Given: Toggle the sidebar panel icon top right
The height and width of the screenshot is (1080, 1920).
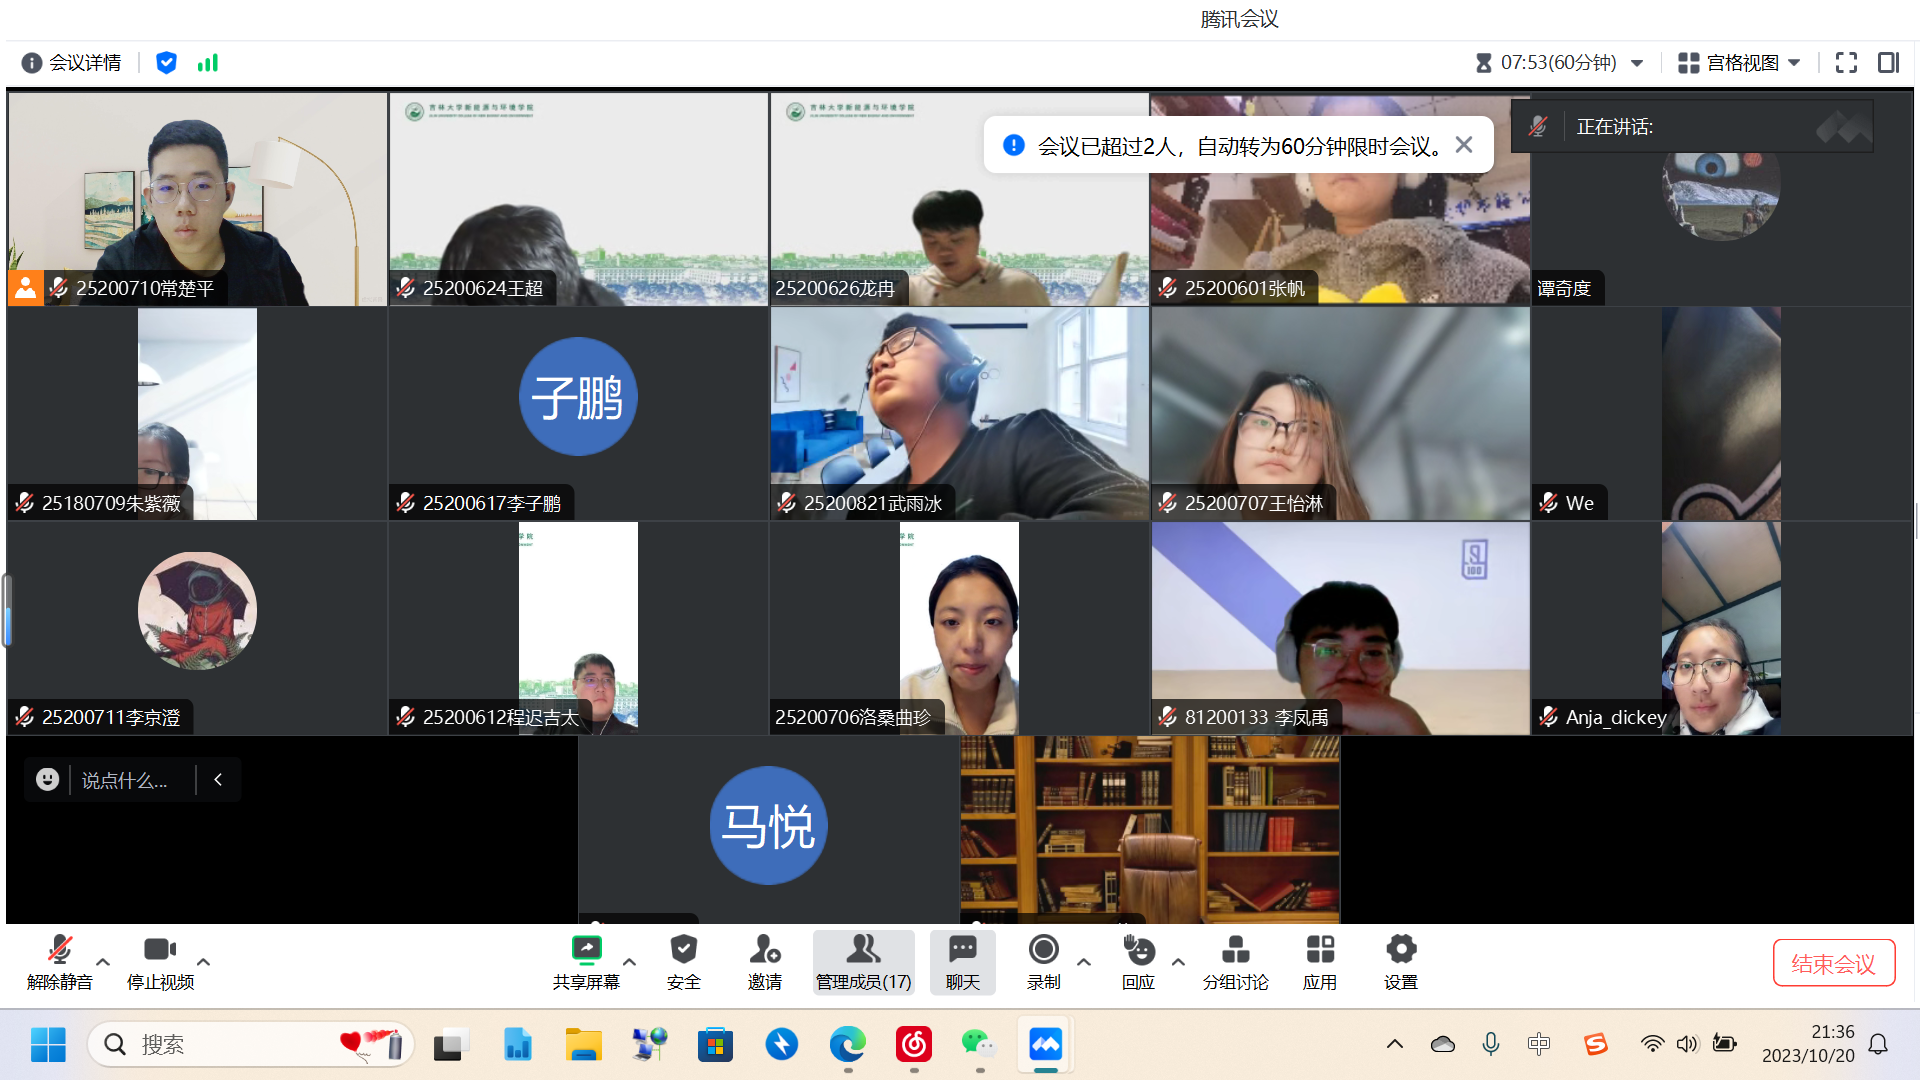Looking at the screenshot, I should (1888, 63).
